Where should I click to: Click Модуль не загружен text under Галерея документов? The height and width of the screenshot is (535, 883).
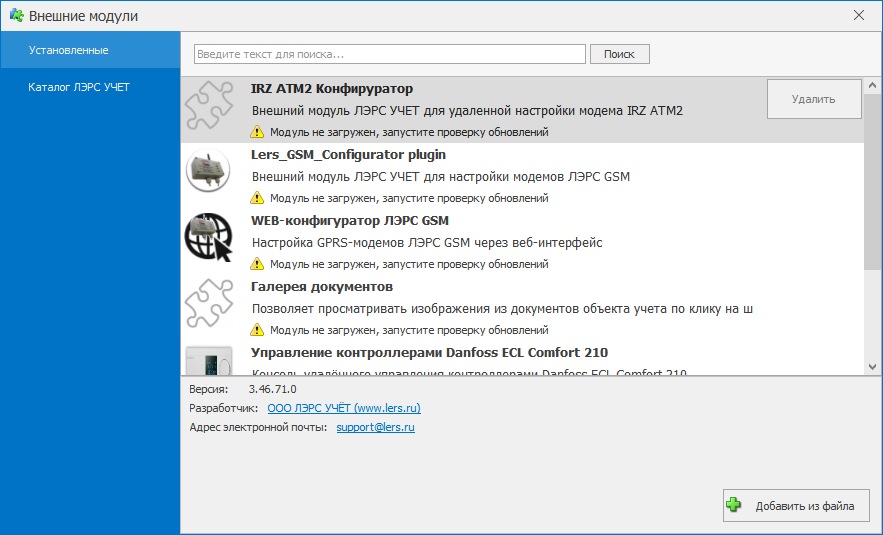point(409,329)
